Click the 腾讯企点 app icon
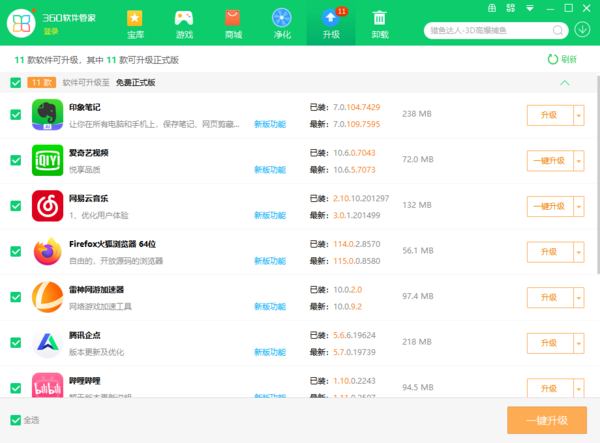 [x=48, y=343]
